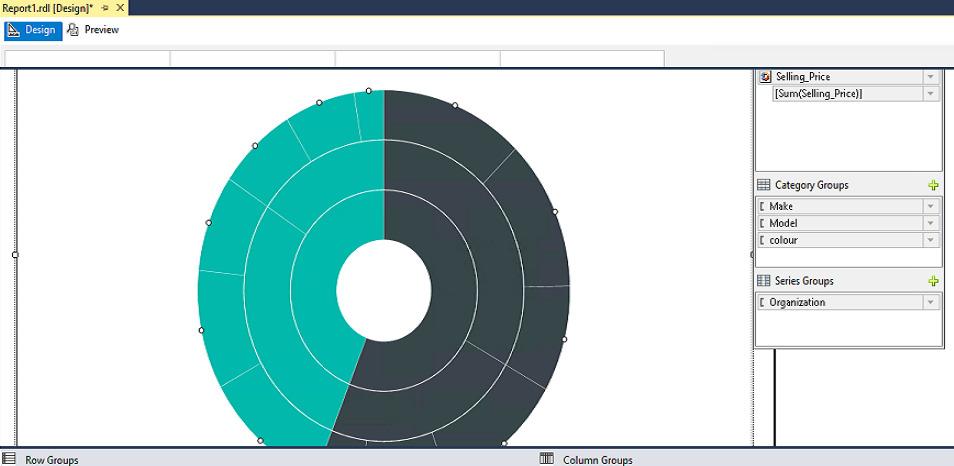Click the Column Groups panel label
Viewport: 954px width, 466px height.
pos(597,460)
